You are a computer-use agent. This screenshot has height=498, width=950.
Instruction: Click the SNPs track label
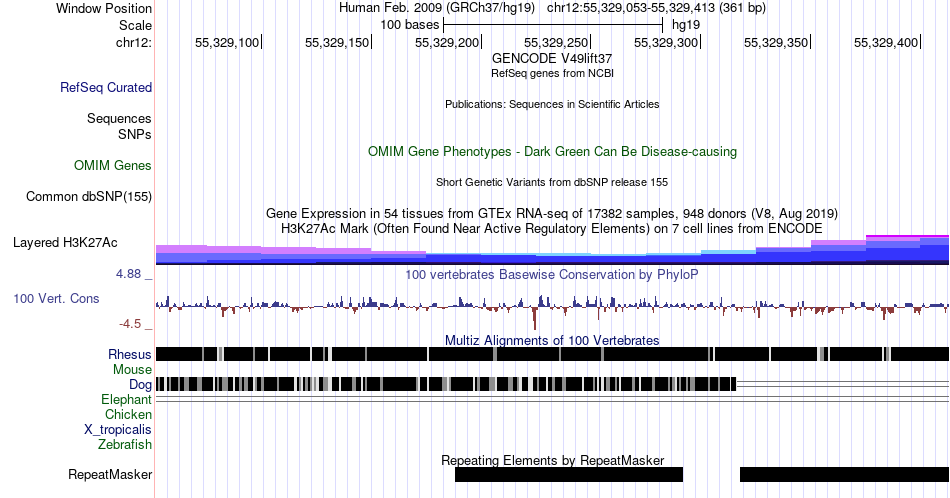pos(135,134)
